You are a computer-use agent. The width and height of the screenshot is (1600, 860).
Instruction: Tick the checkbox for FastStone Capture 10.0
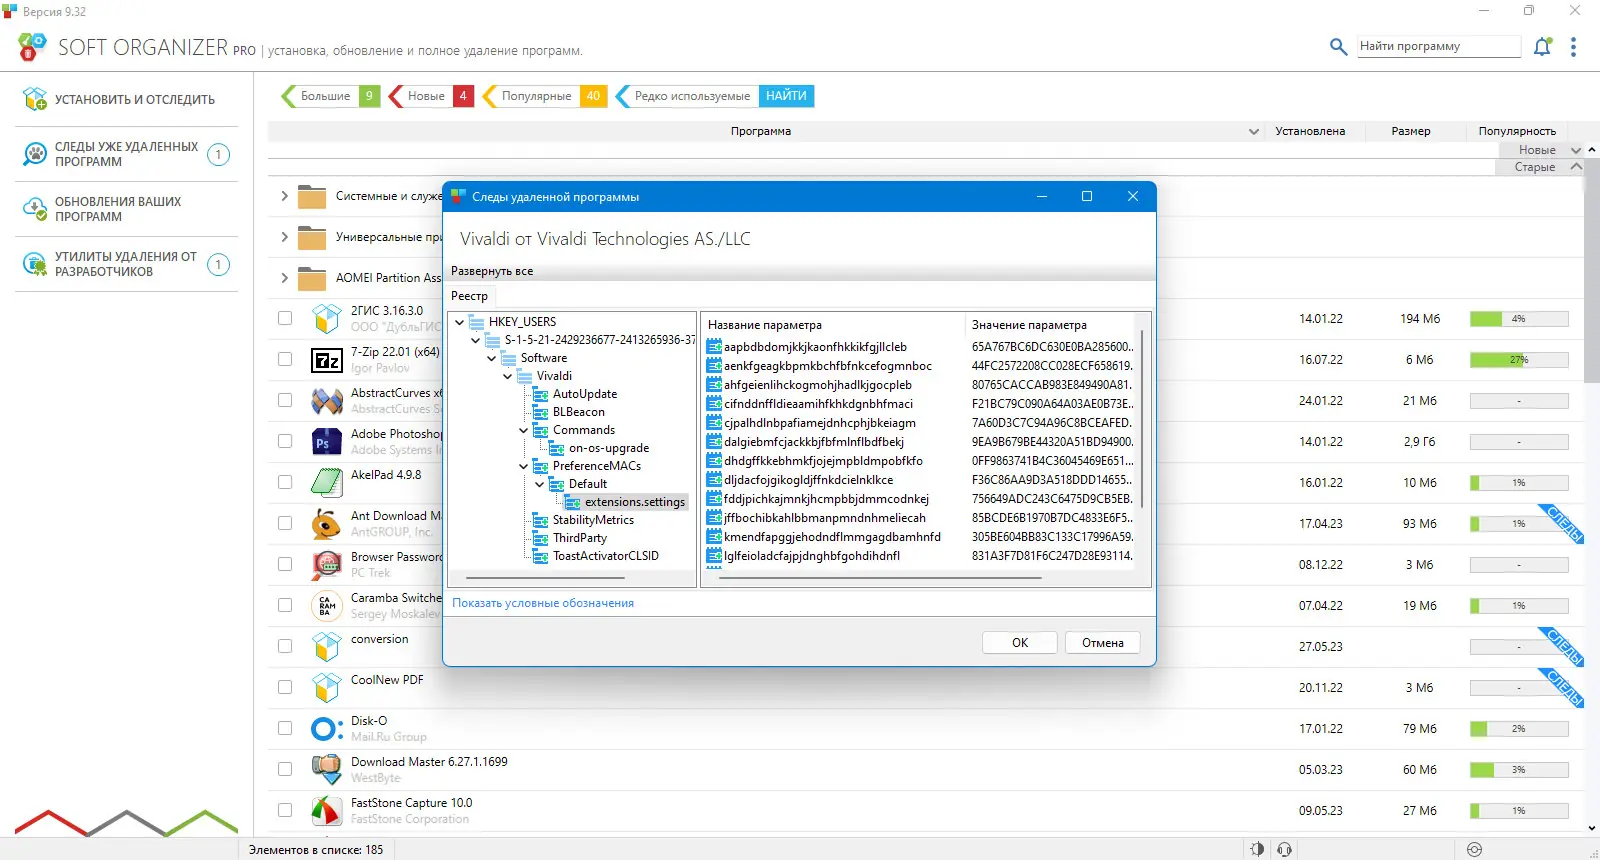coord(285,811)
